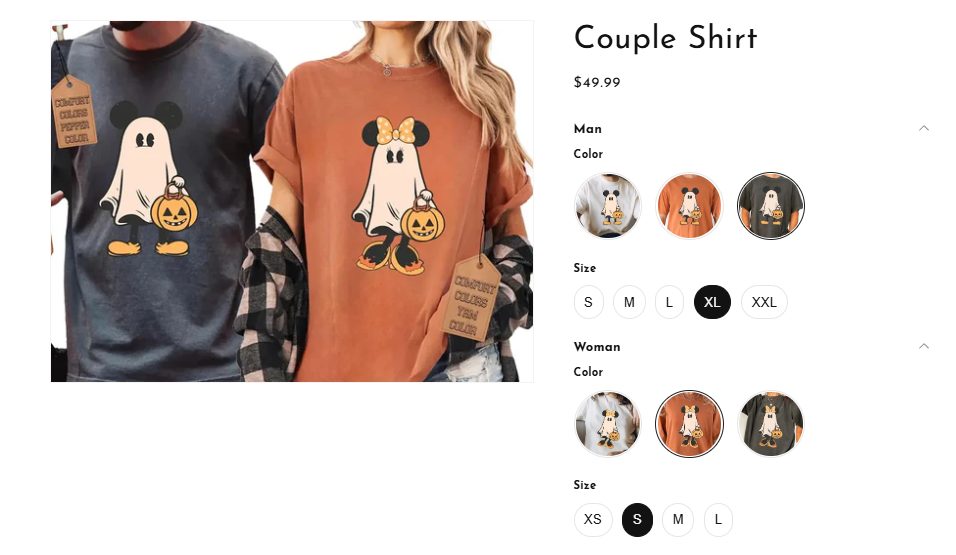This screenshot has height=555, width=956.
Task: Pick Man size XXL
Action: tap(764, 302)
